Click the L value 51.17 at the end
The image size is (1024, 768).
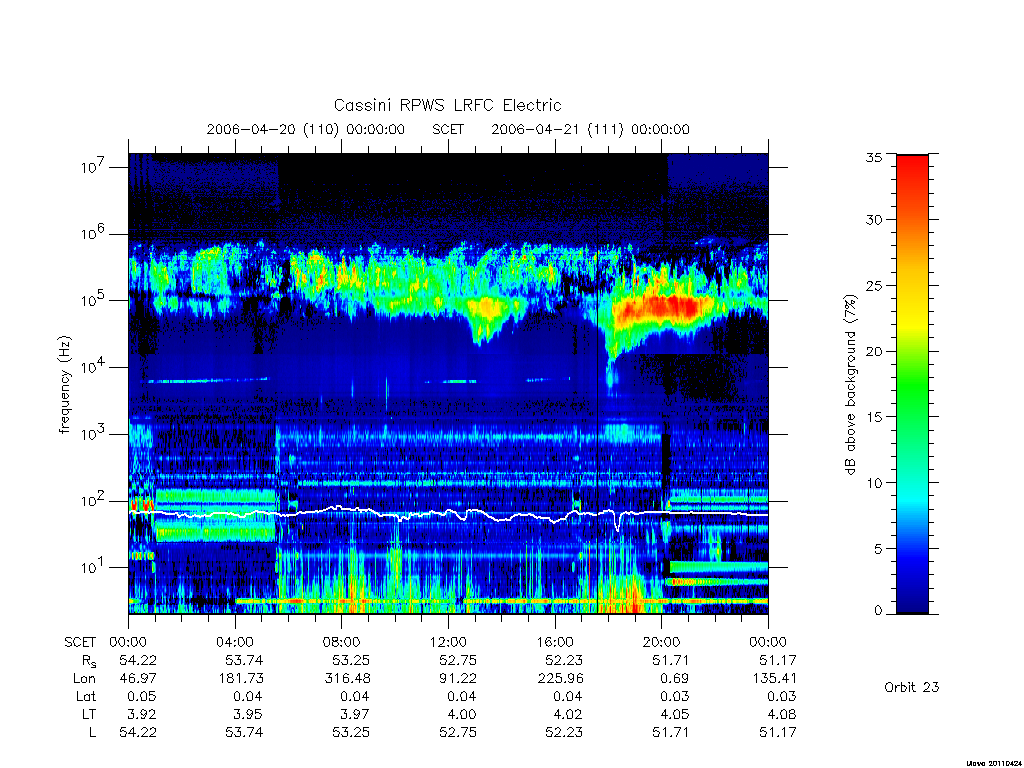778,732
